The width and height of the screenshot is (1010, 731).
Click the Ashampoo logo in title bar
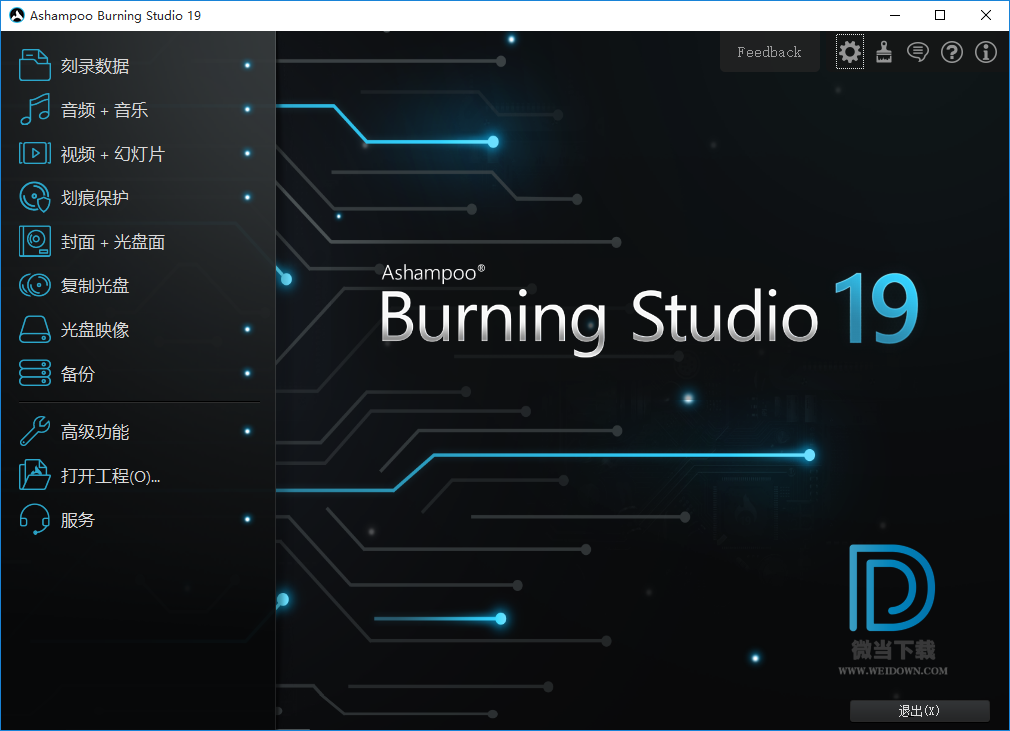point(17,15)
